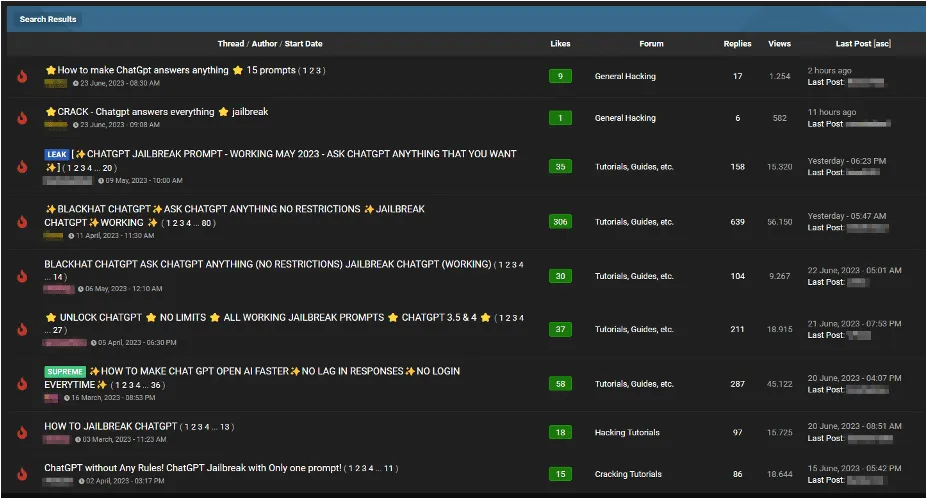
Task: Click start date '03 March, 2023 - 11:23 AM'
Action: [x=124, y=439]
